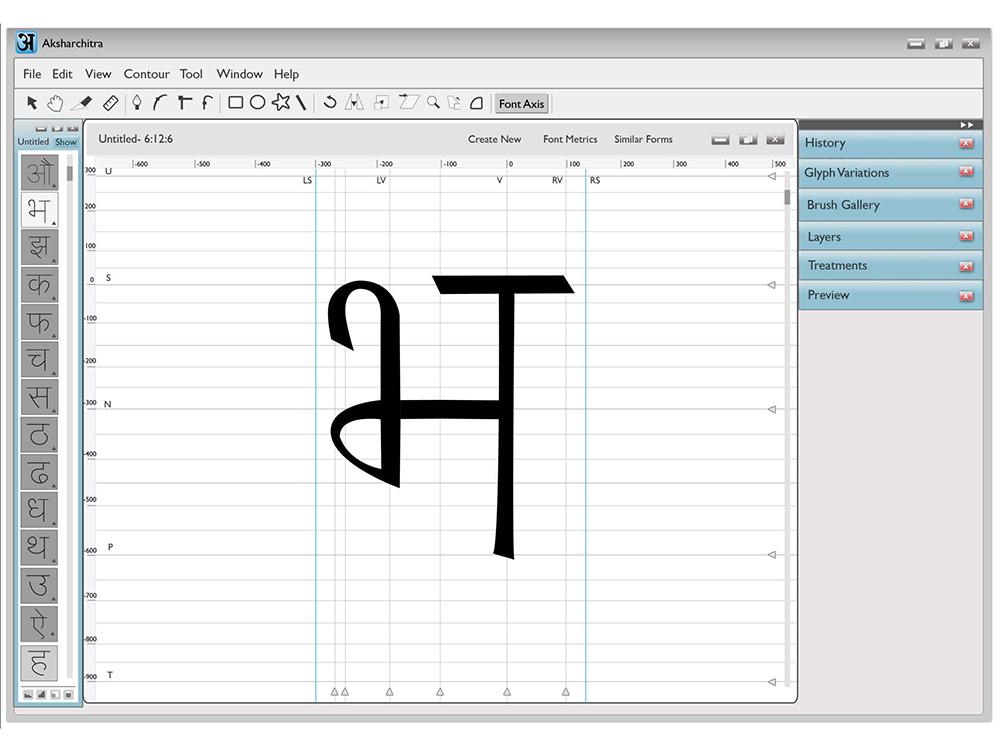The height and width of the screenshot is (750, 1000).
Task: Pick the ellipse shape tool
Action: pyautogui.click(x=257, y=103)
